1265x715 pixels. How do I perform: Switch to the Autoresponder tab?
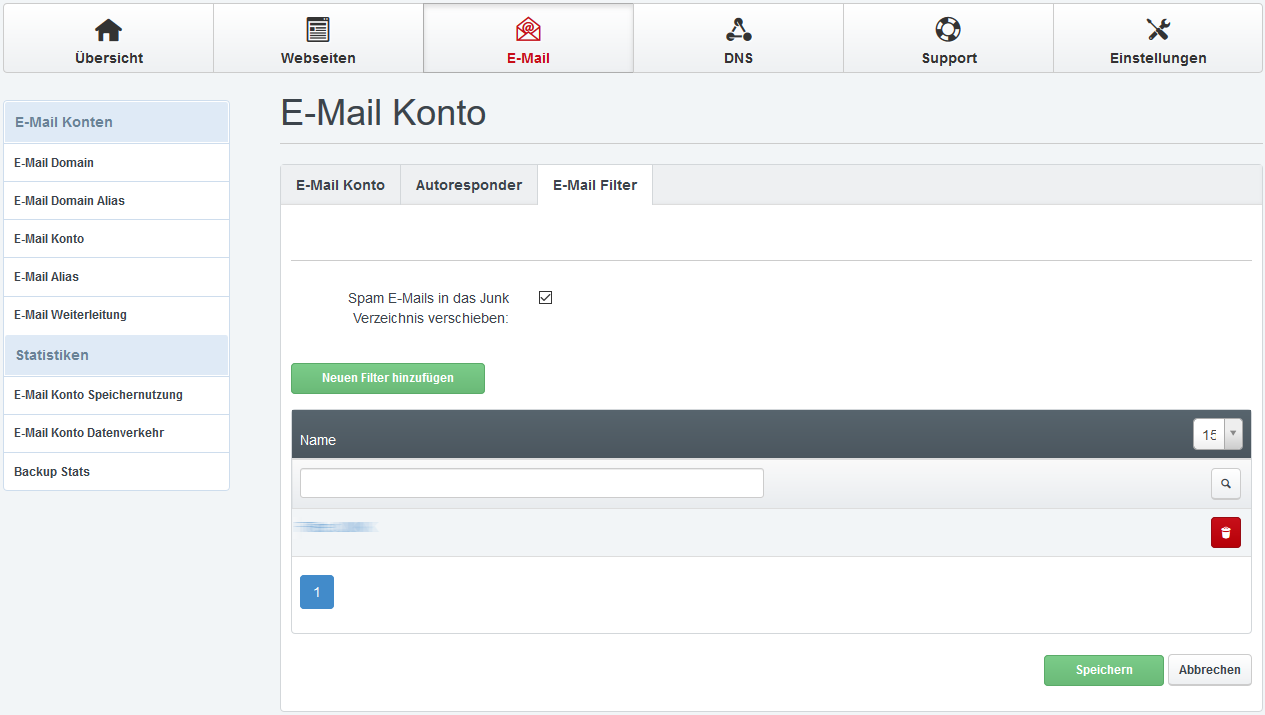tap(469, 185)
